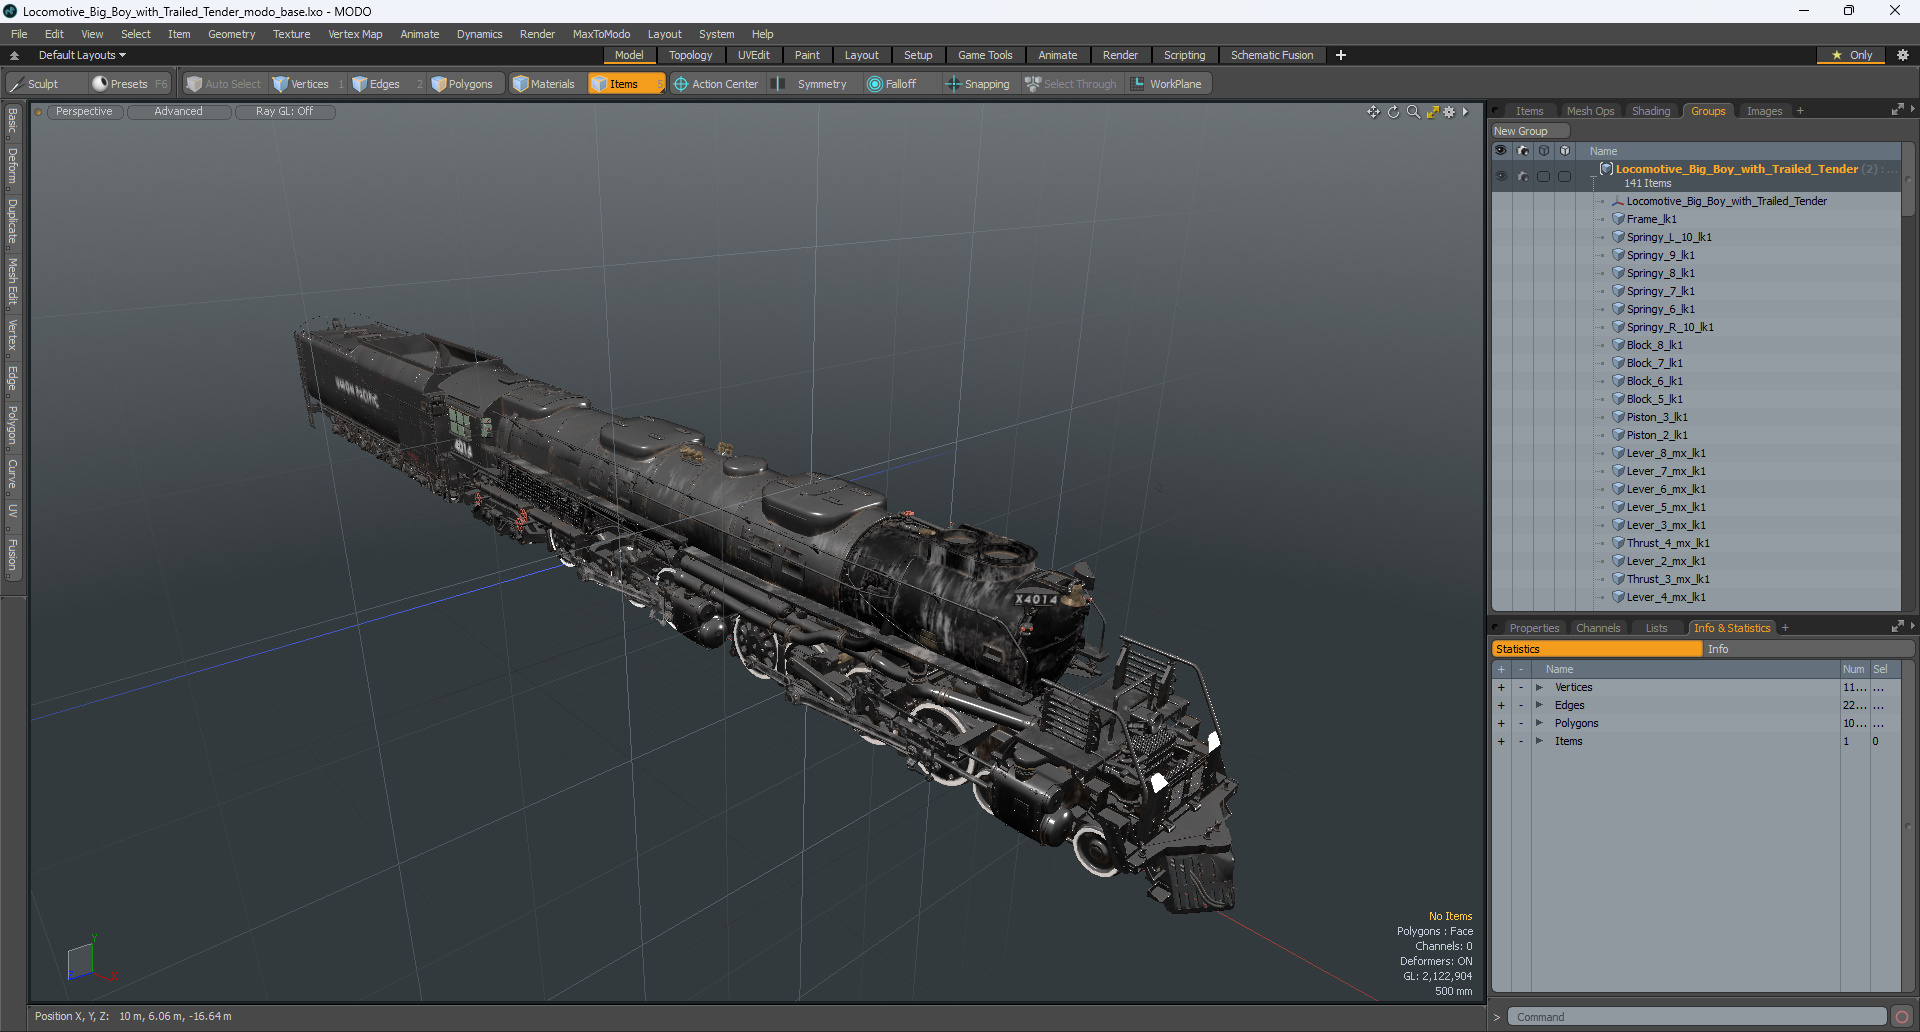The image size is (1920, 1032).
Task: Open the Ray GL: Off dropdown
Action: coord(284,112)
